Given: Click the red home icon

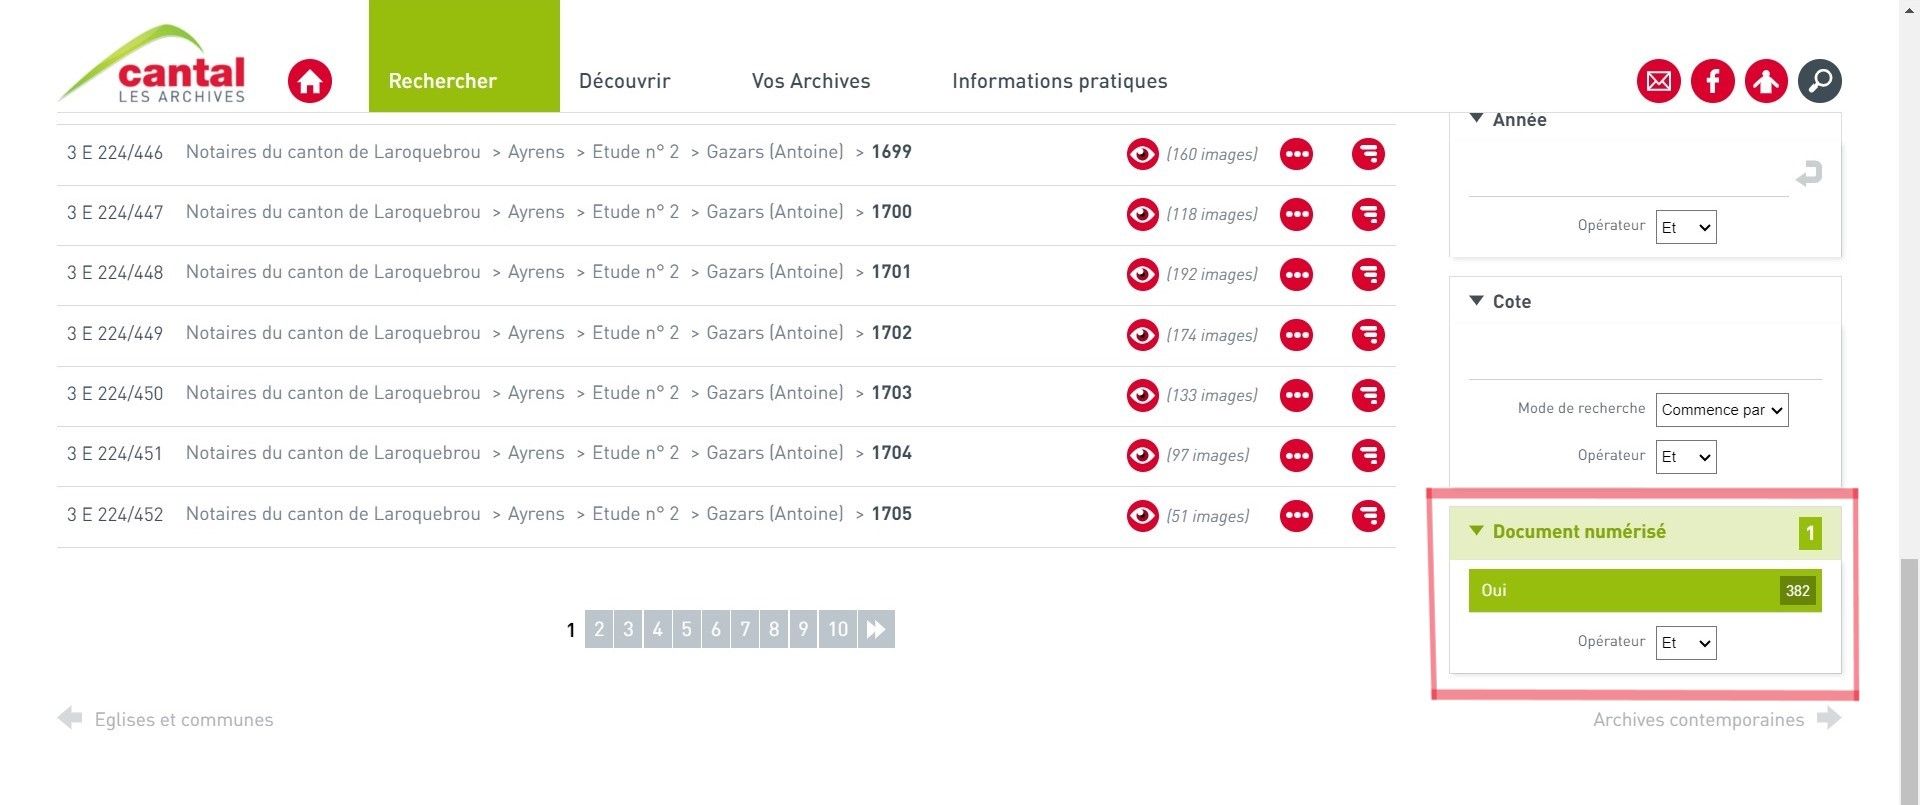Looking at the screenshot, I should coord(310,81).
